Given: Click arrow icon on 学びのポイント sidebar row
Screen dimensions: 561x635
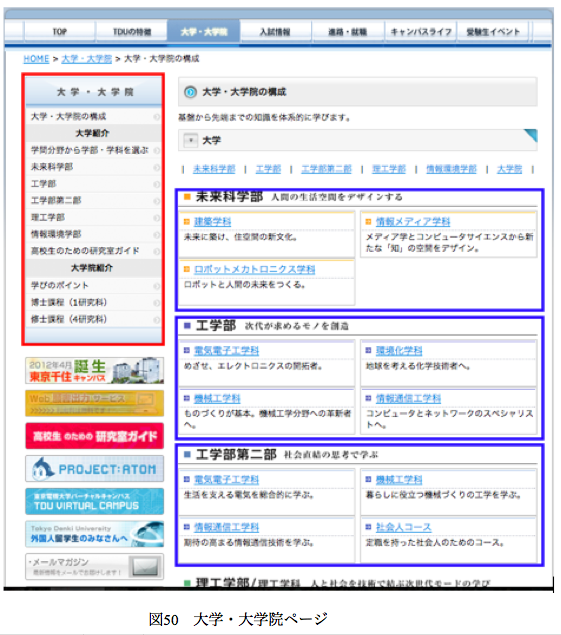Looking at the screenshot, I should click(157, 286).
